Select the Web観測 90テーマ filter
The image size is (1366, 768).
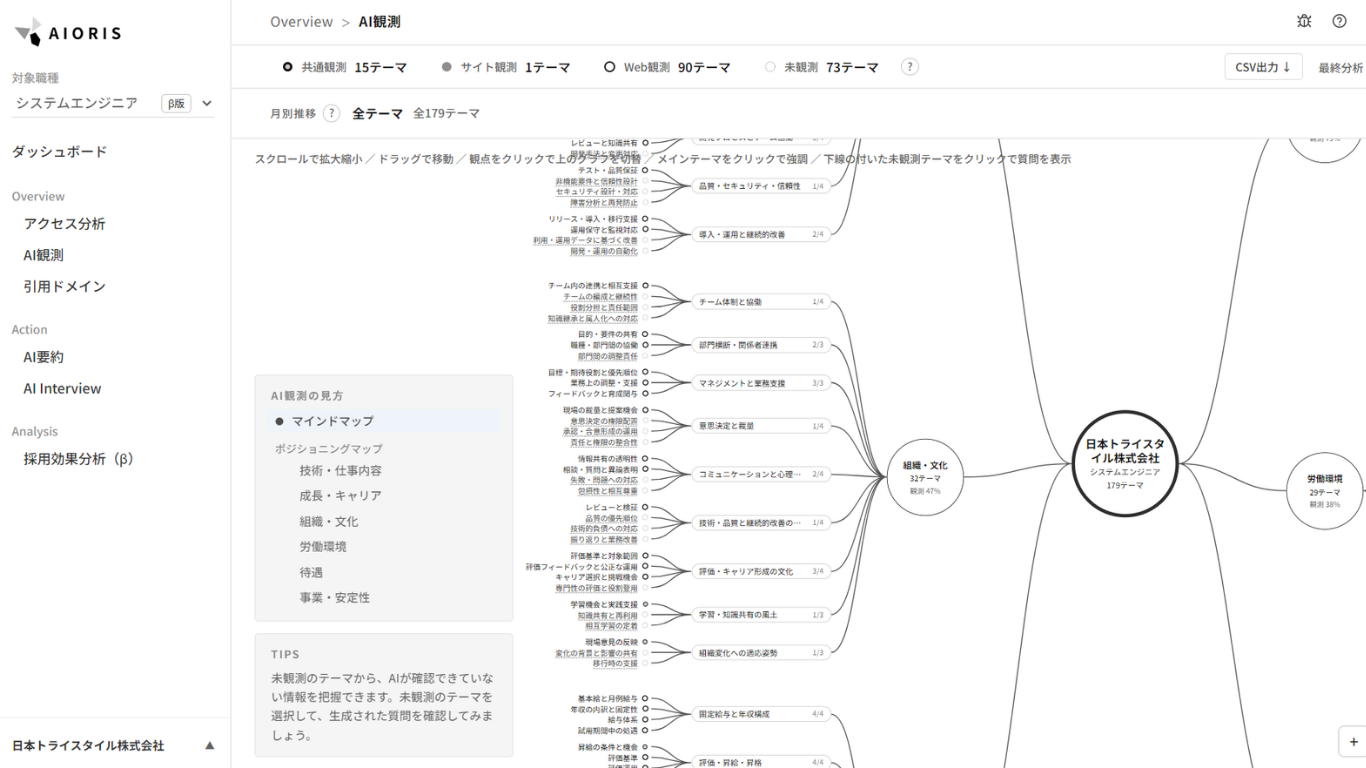coord(667,67)
